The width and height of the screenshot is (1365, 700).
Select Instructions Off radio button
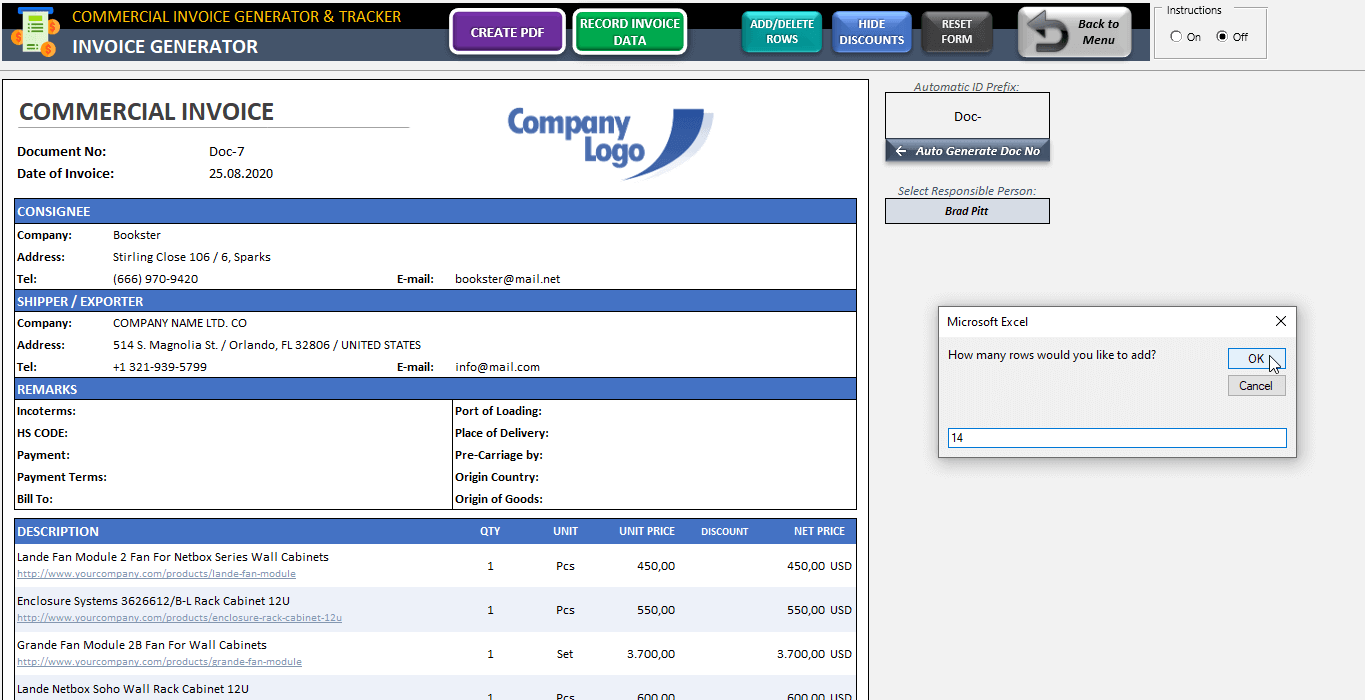(1222, 37)
